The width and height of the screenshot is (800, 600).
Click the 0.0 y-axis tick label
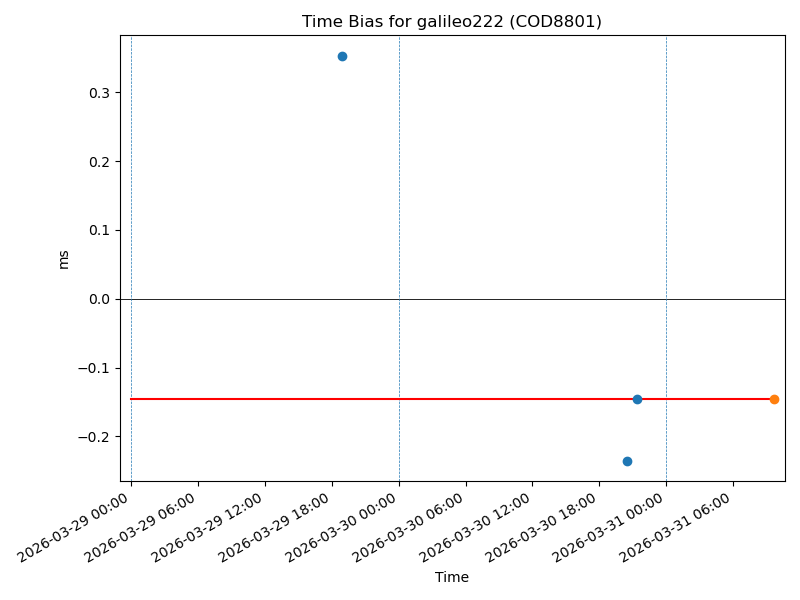point(98,299)
